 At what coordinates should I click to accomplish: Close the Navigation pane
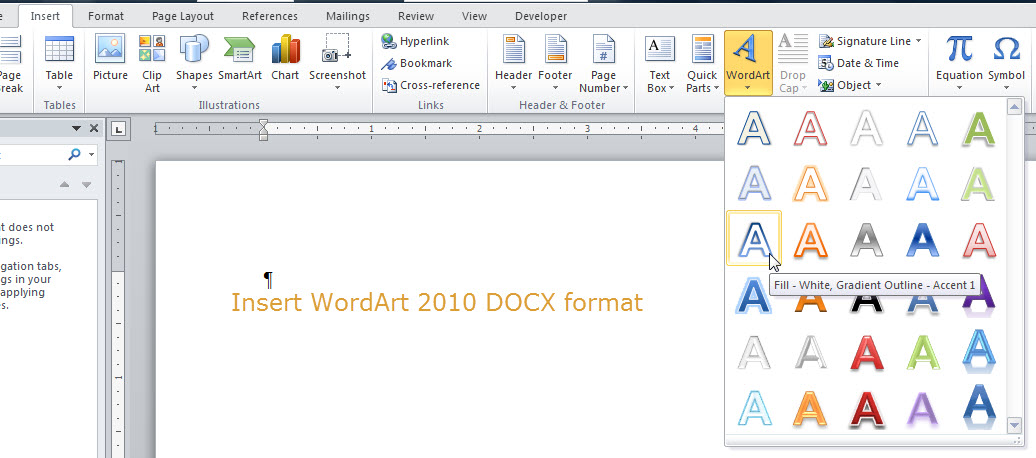[94, 128]
